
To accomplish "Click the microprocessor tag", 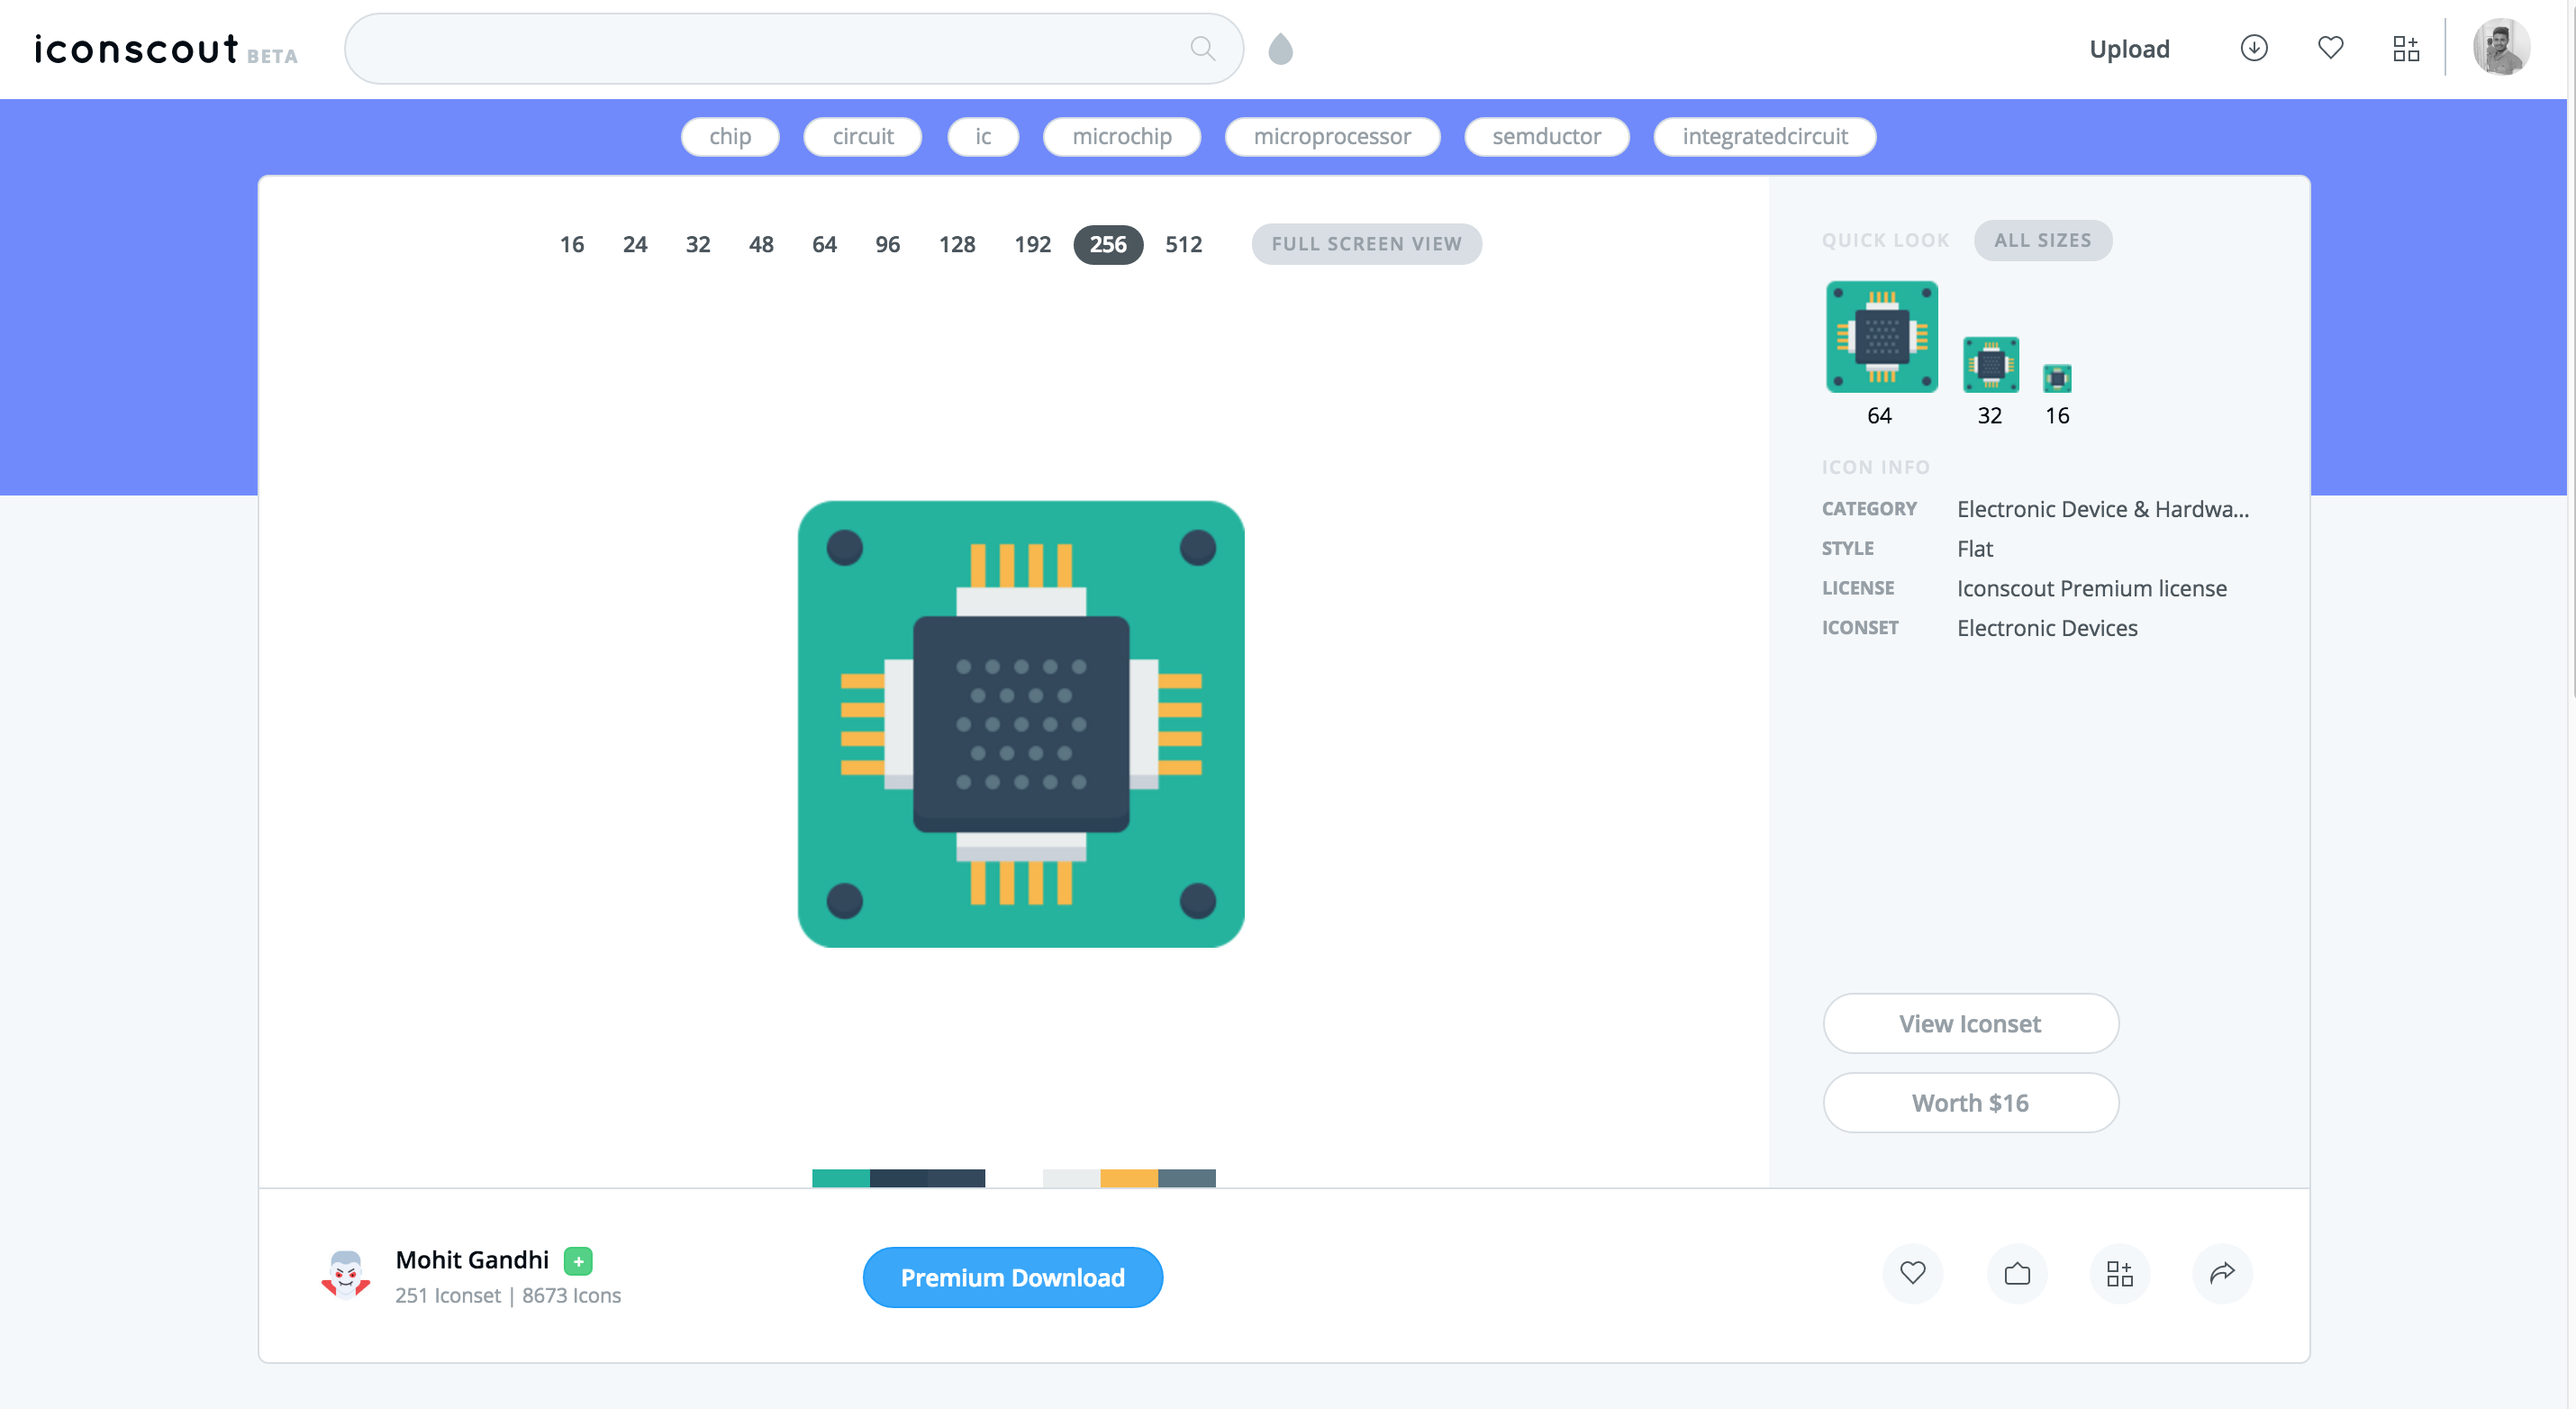I will point(1331,136).
